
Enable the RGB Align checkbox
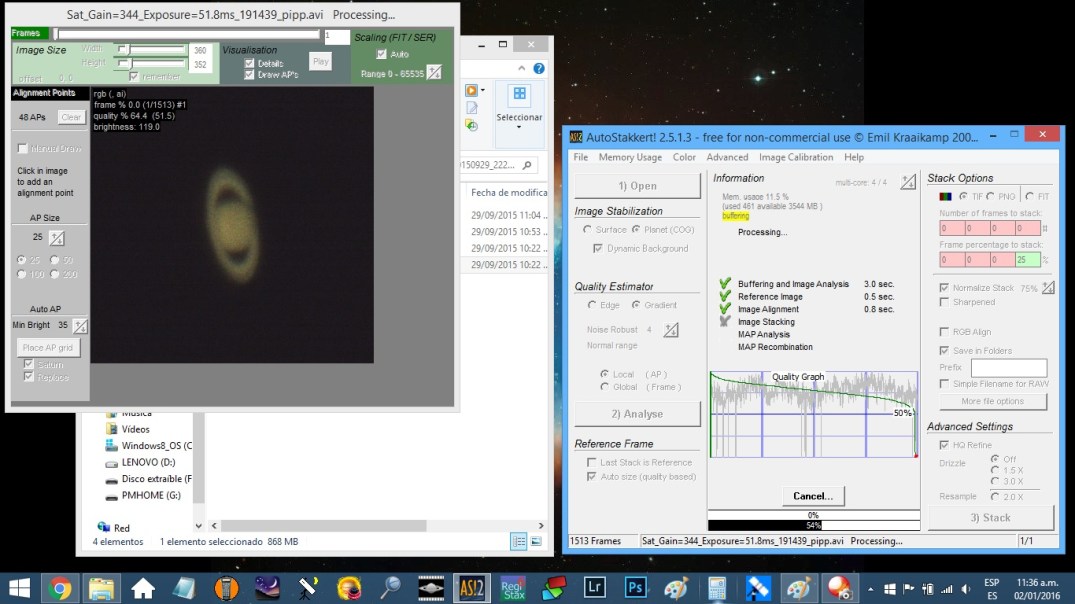pos(945,332)
